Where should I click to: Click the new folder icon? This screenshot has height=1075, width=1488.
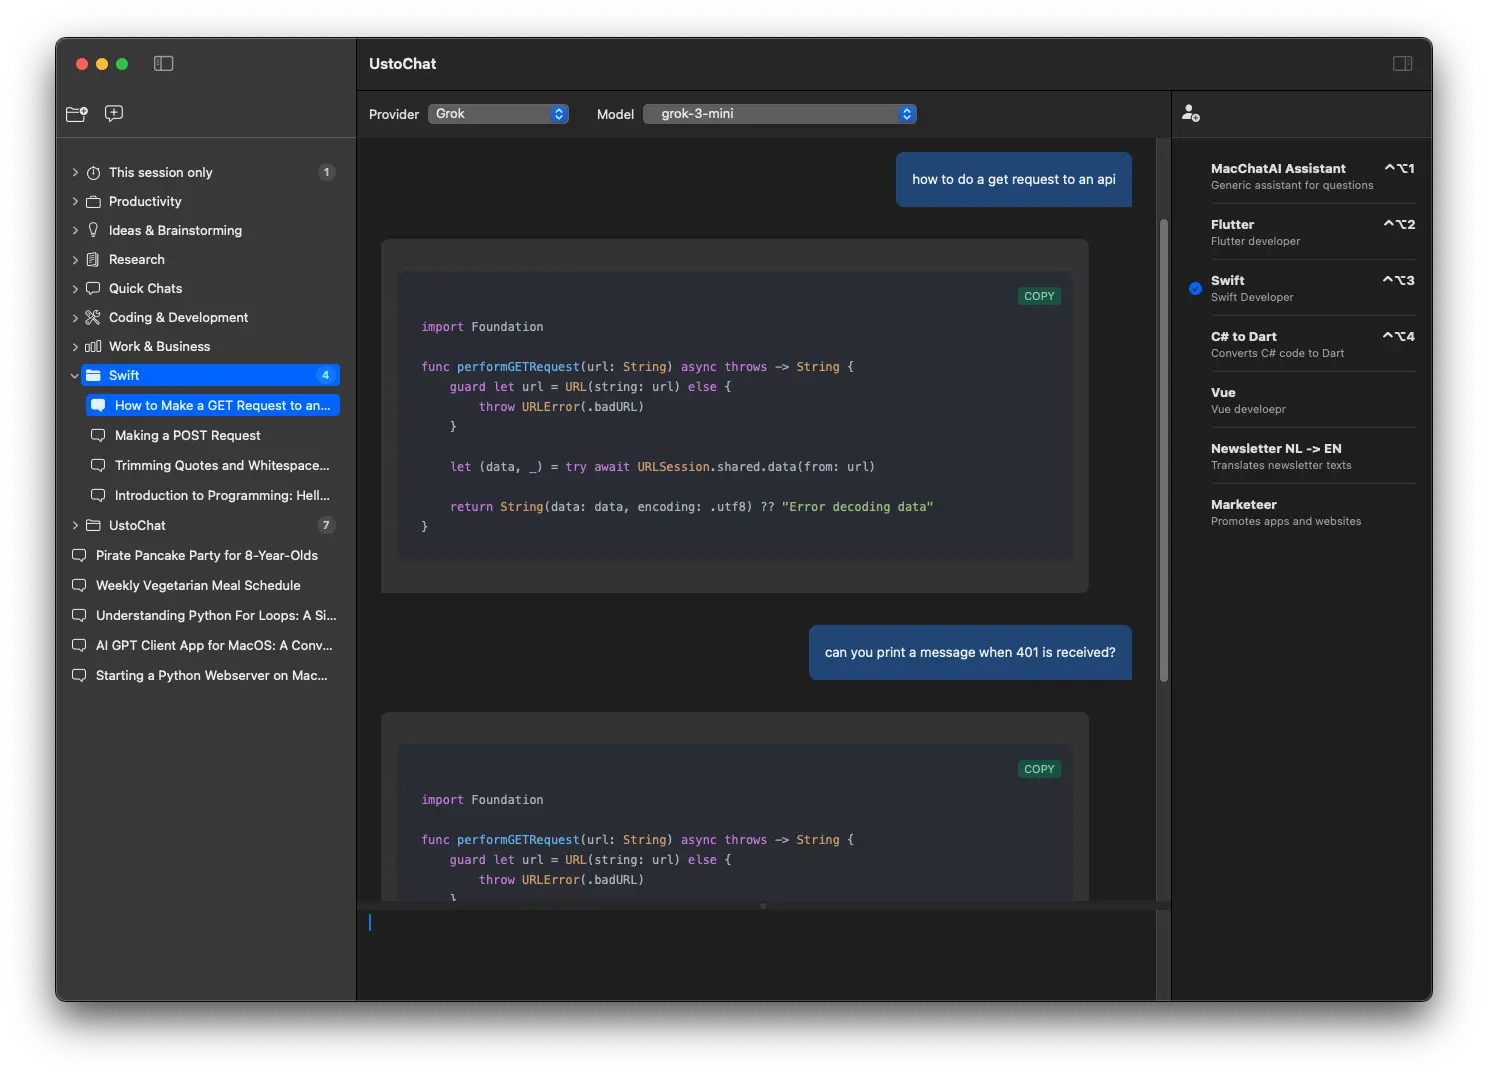pyautogui.click(x=77, y=114)
